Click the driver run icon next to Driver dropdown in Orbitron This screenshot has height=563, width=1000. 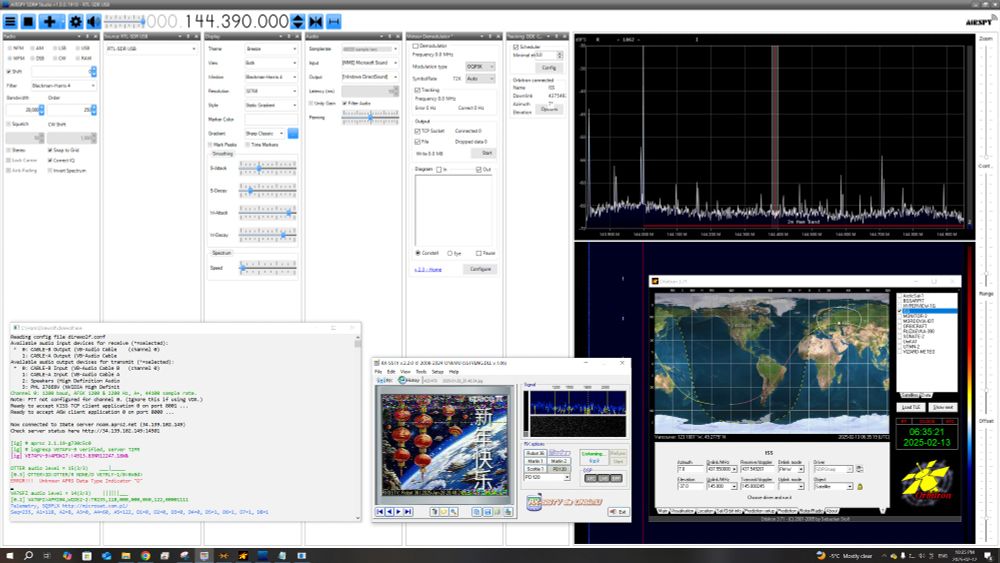click(x=859, y=469)
